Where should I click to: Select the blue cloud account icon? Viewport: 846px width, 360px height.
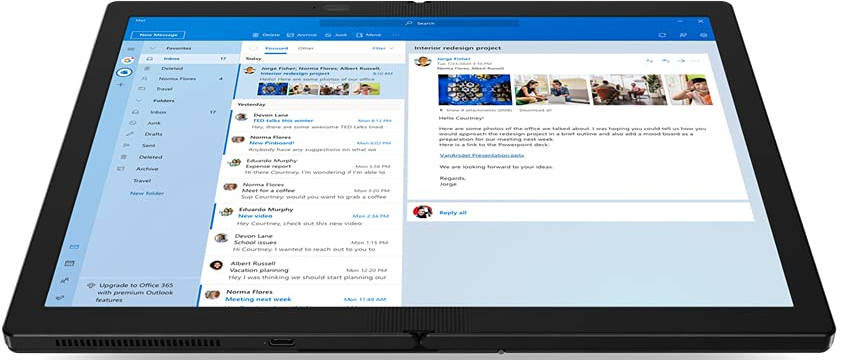[124, 72]
